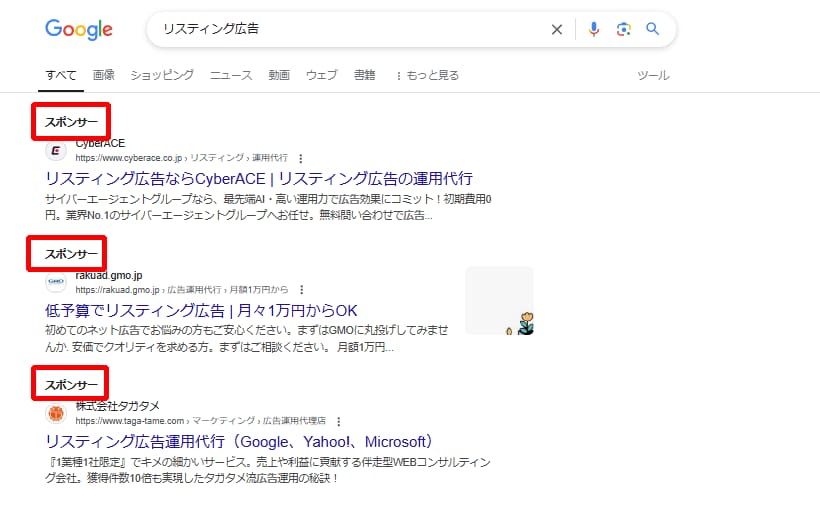This screenshot has width=820, height=505.
Task: Open the リスティング広告ならCyberACE result title
Action: (x=259, y=179)
